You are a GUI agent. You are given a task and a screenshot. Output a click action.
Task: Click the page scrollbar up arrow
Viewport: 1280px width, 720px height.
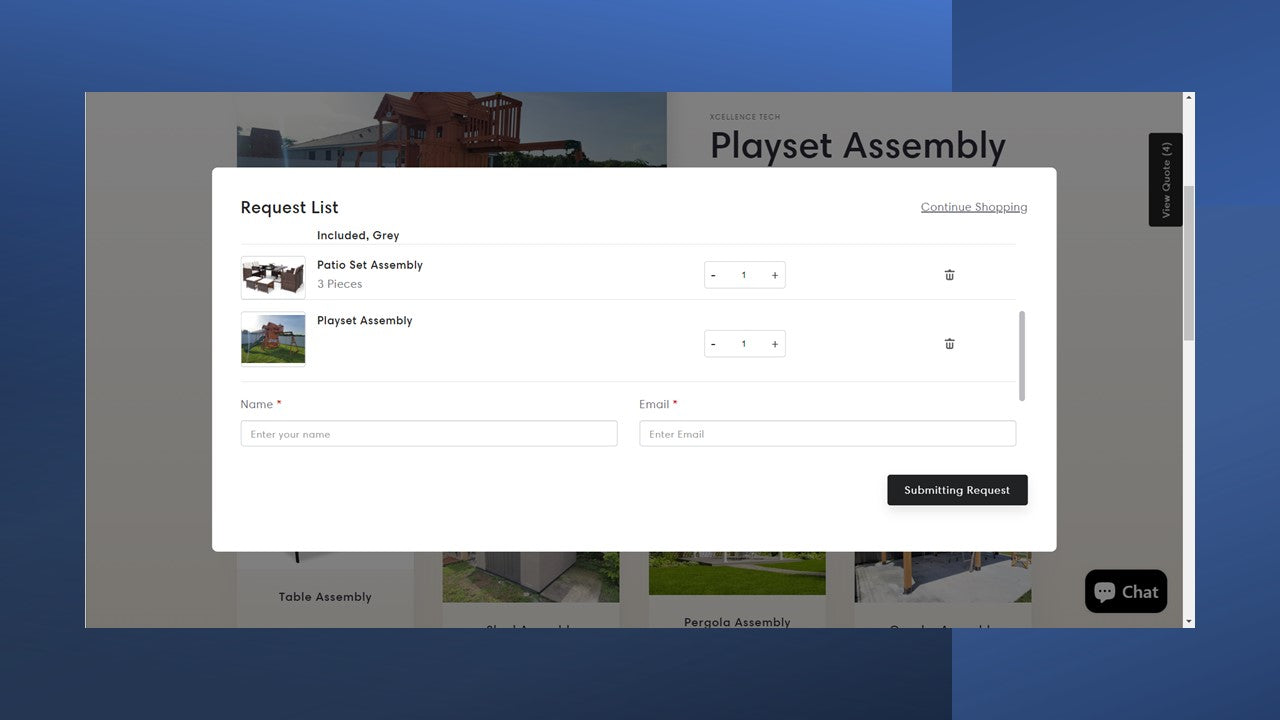coord(1188,98)
